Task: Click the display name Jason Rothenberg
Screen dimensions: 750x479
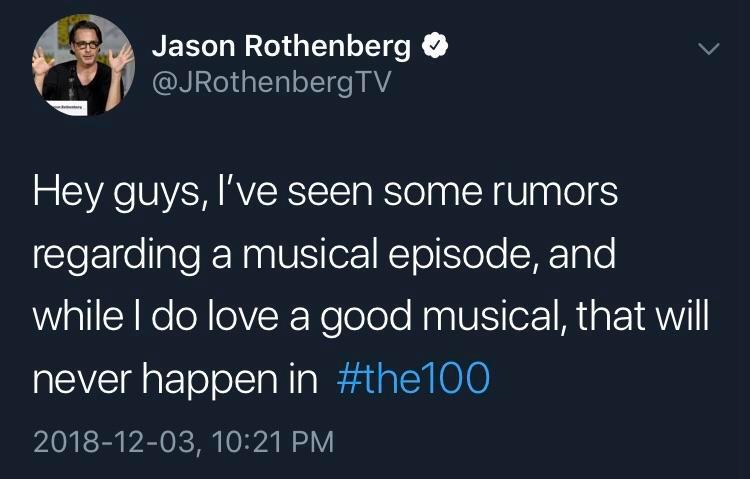Action: point(281,46)
